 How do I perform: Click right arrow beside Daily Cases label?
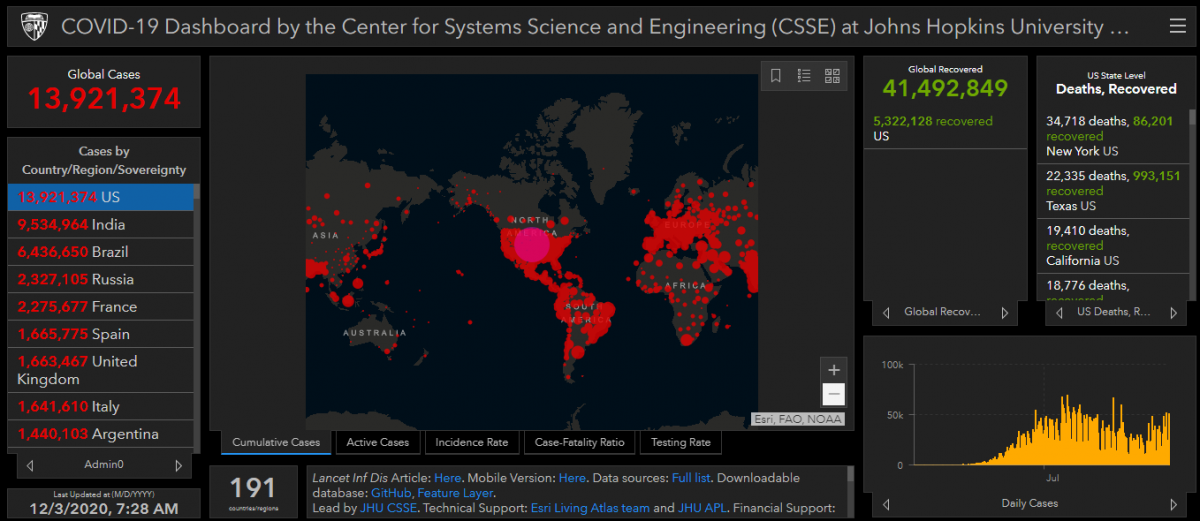point(1173,503)
